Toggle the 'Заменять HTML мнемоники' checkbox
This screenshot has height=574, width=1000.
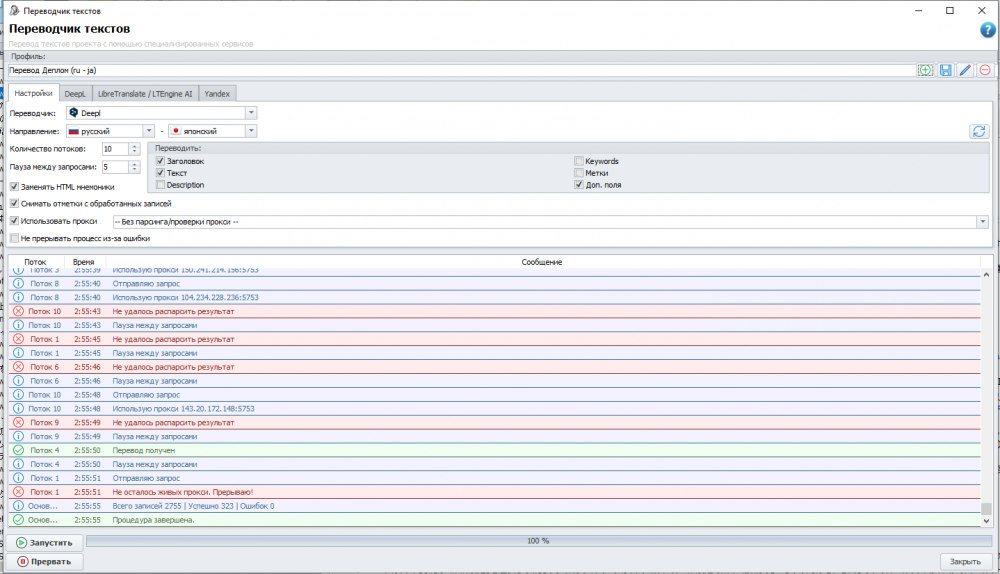tap(14, 186)
